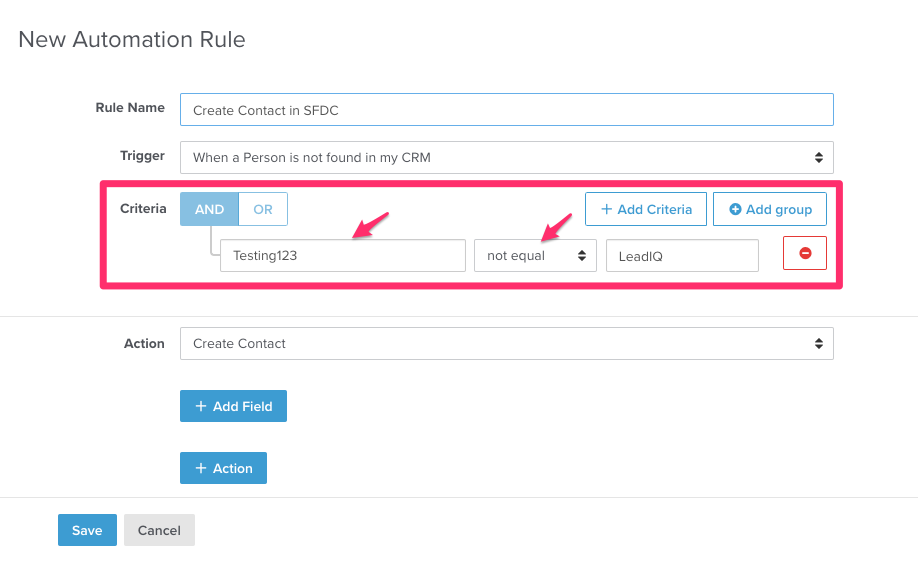Select the AND criteria operator
Viewport: 918px width, 570px height.
[x=209, y=210]
